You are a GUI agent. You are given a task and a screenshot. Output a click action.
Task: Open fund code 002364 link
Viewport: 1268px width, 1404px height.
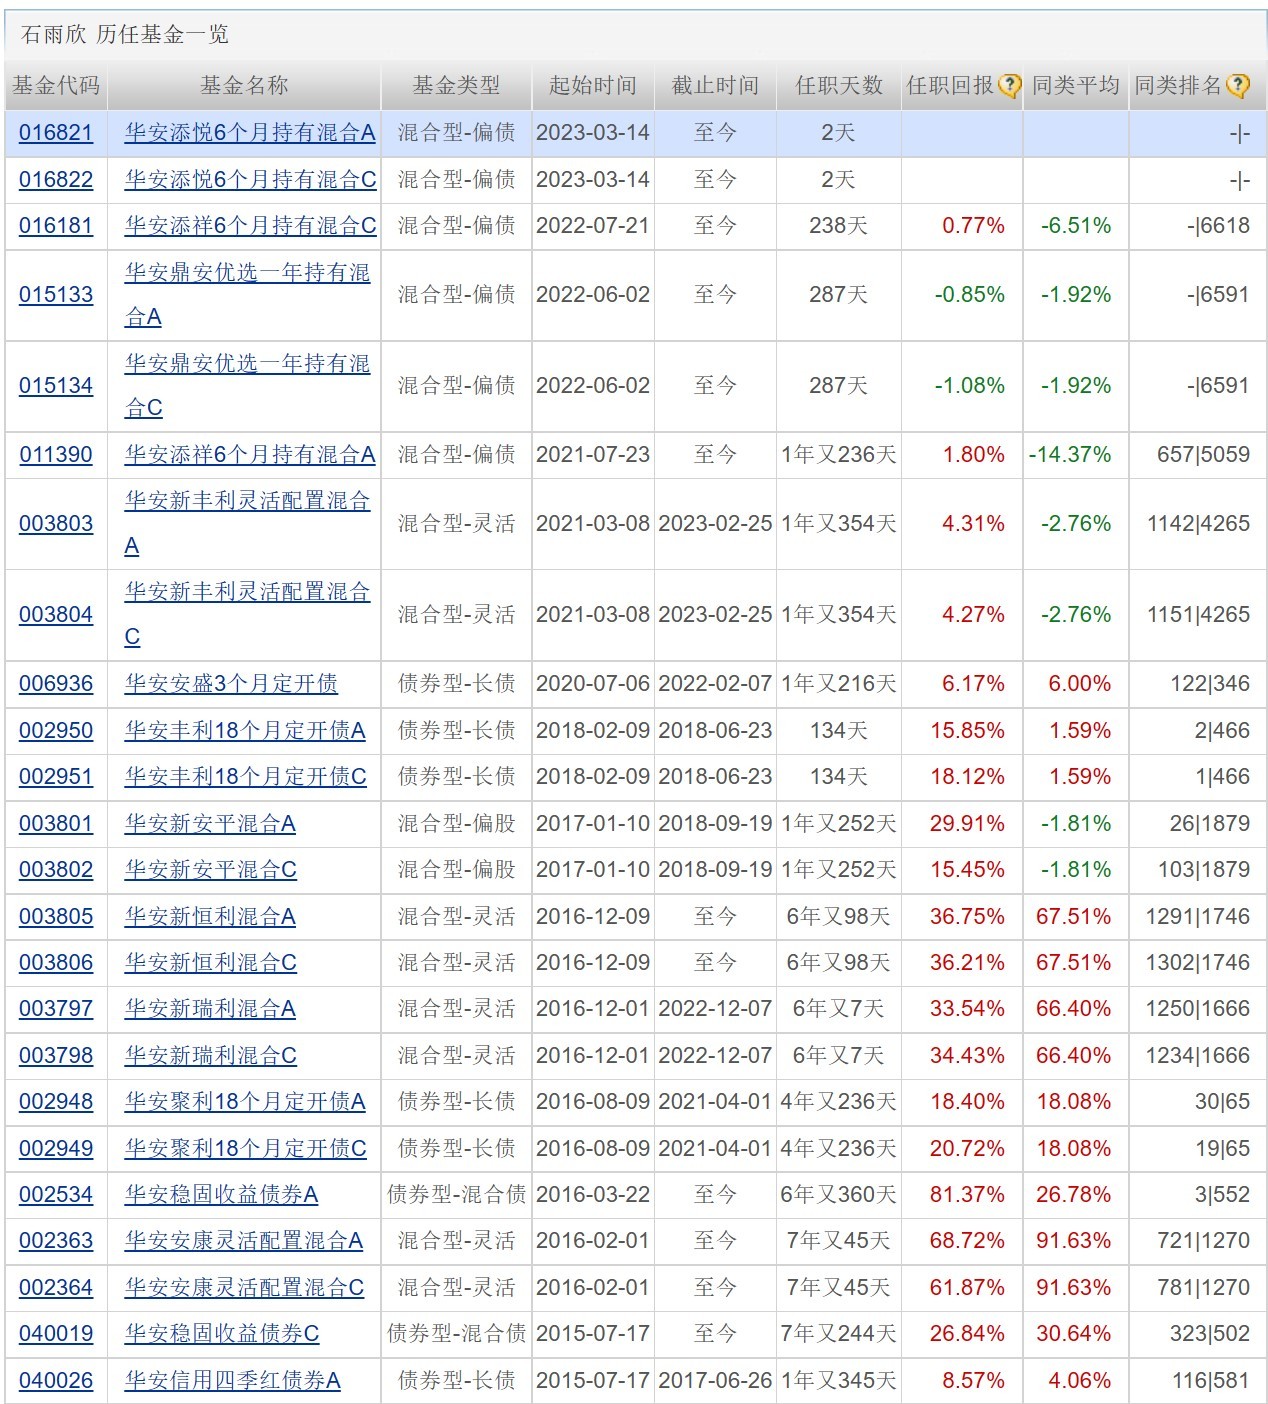point(56,1288)
